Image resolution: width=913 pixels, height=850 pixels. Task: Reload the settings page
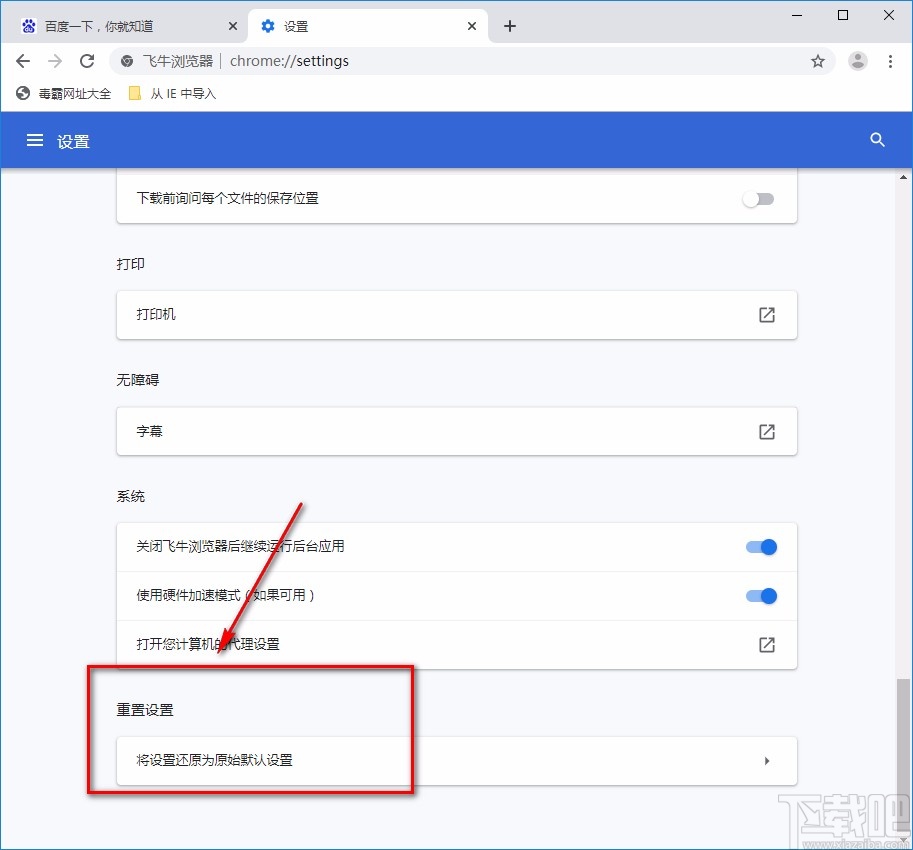[x=87, y=61]
